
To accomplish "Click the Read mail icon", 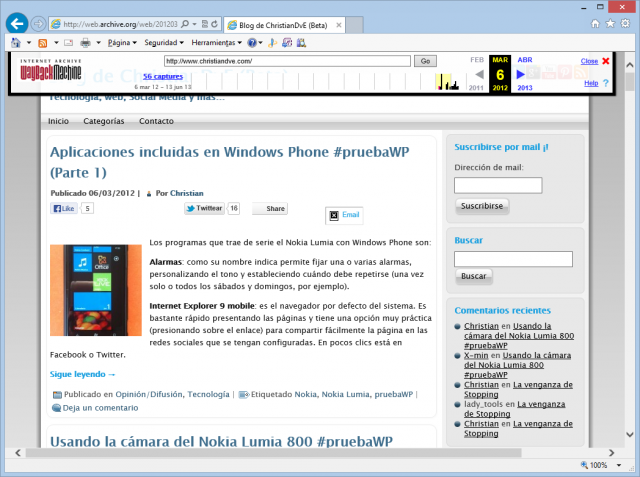I will coord(69,43).
